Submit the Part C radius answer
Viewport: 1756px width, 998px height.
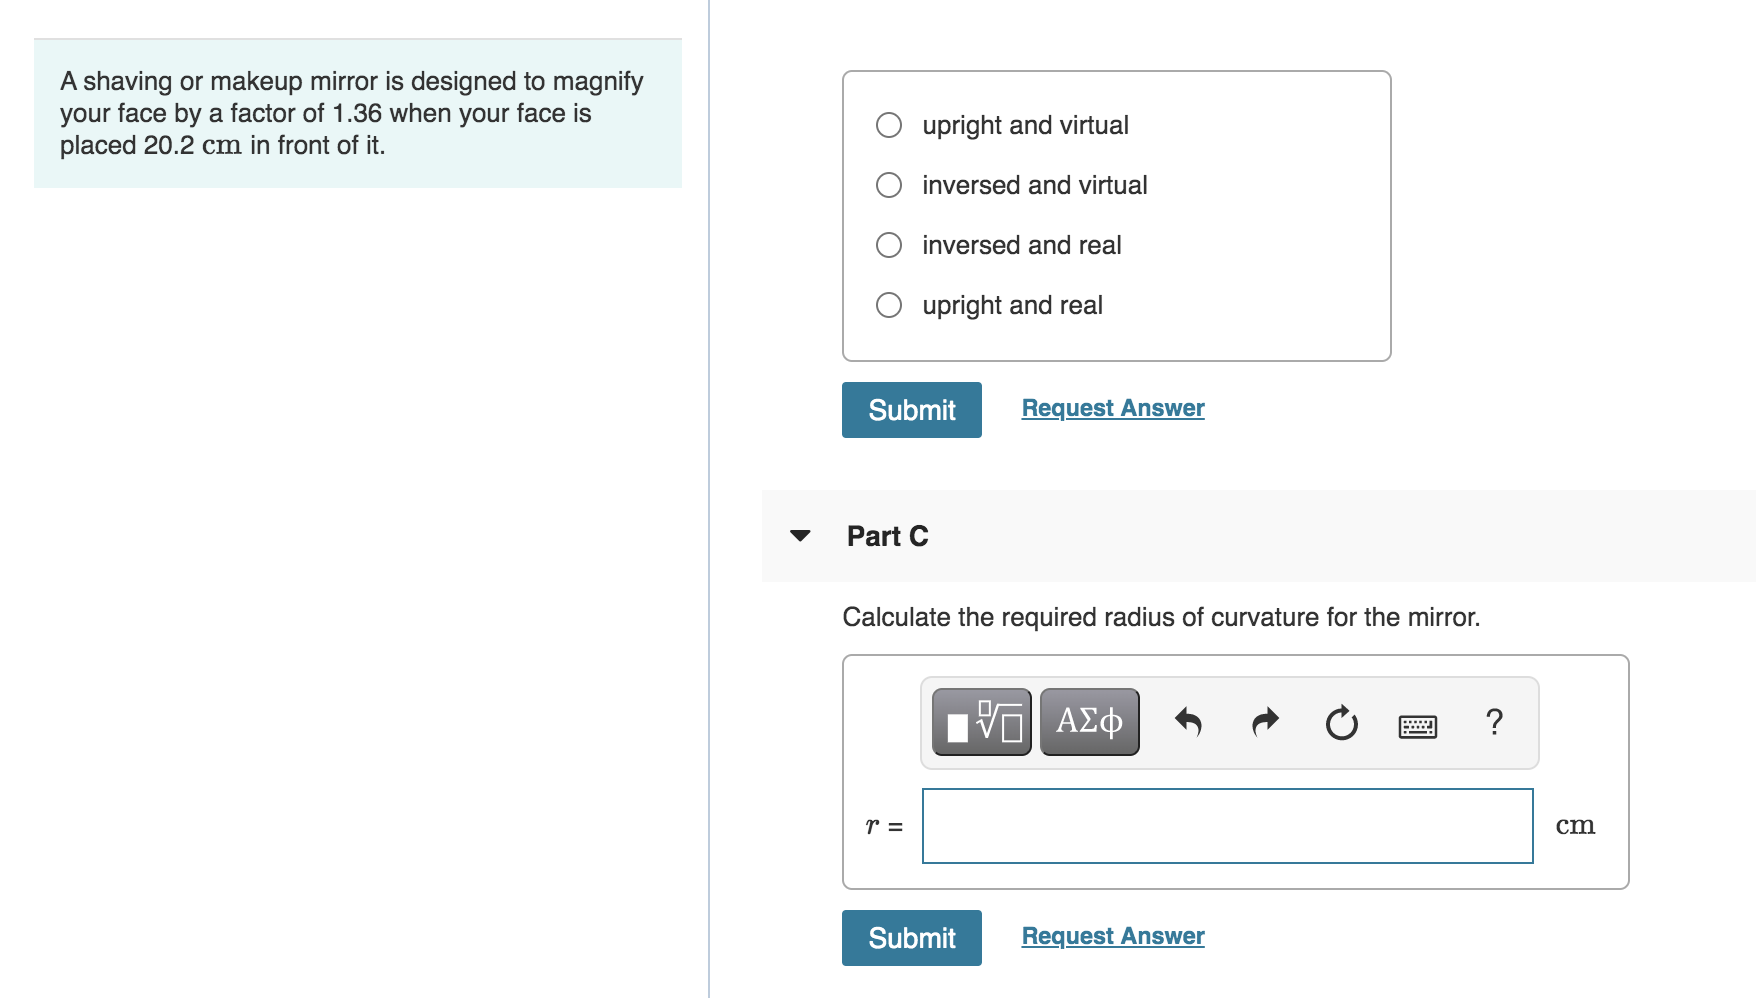[911, 938]
